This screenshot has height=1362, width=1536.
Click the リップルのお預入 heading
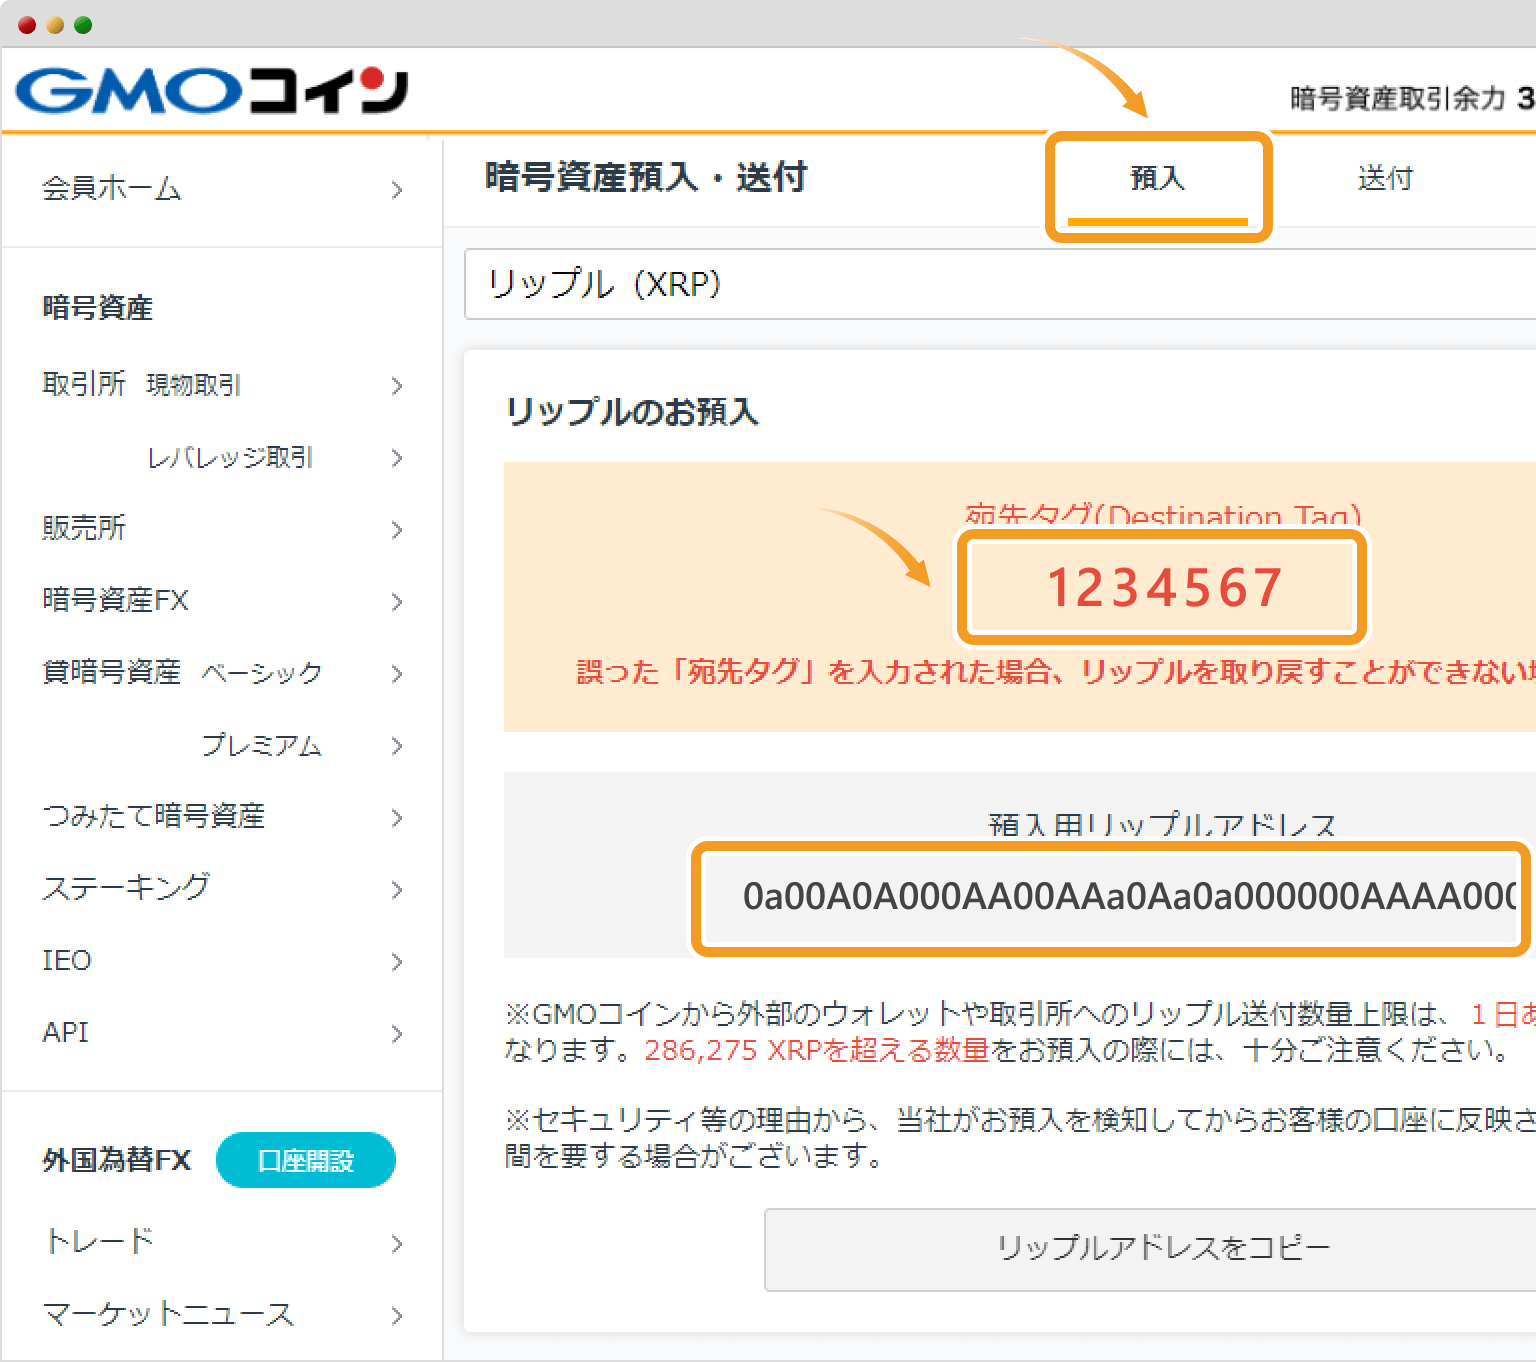pos(632,412)
